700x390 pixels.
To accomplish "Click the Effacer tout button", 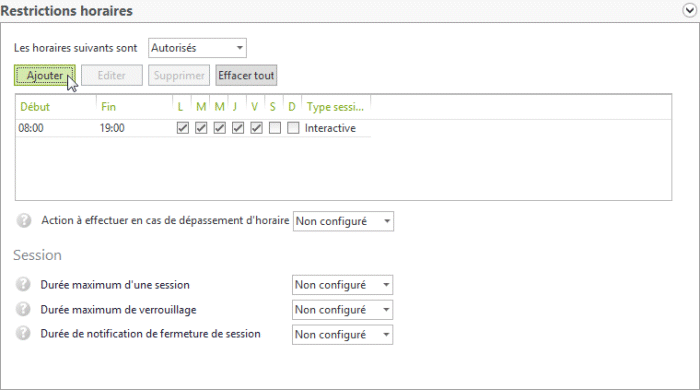I will 246,75.
